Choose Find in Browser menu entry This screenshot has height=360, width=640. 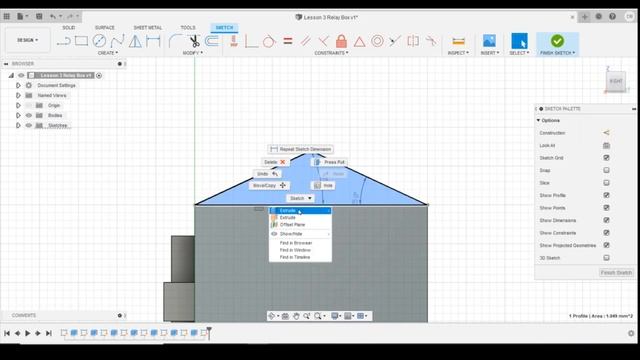click(300, 243)
